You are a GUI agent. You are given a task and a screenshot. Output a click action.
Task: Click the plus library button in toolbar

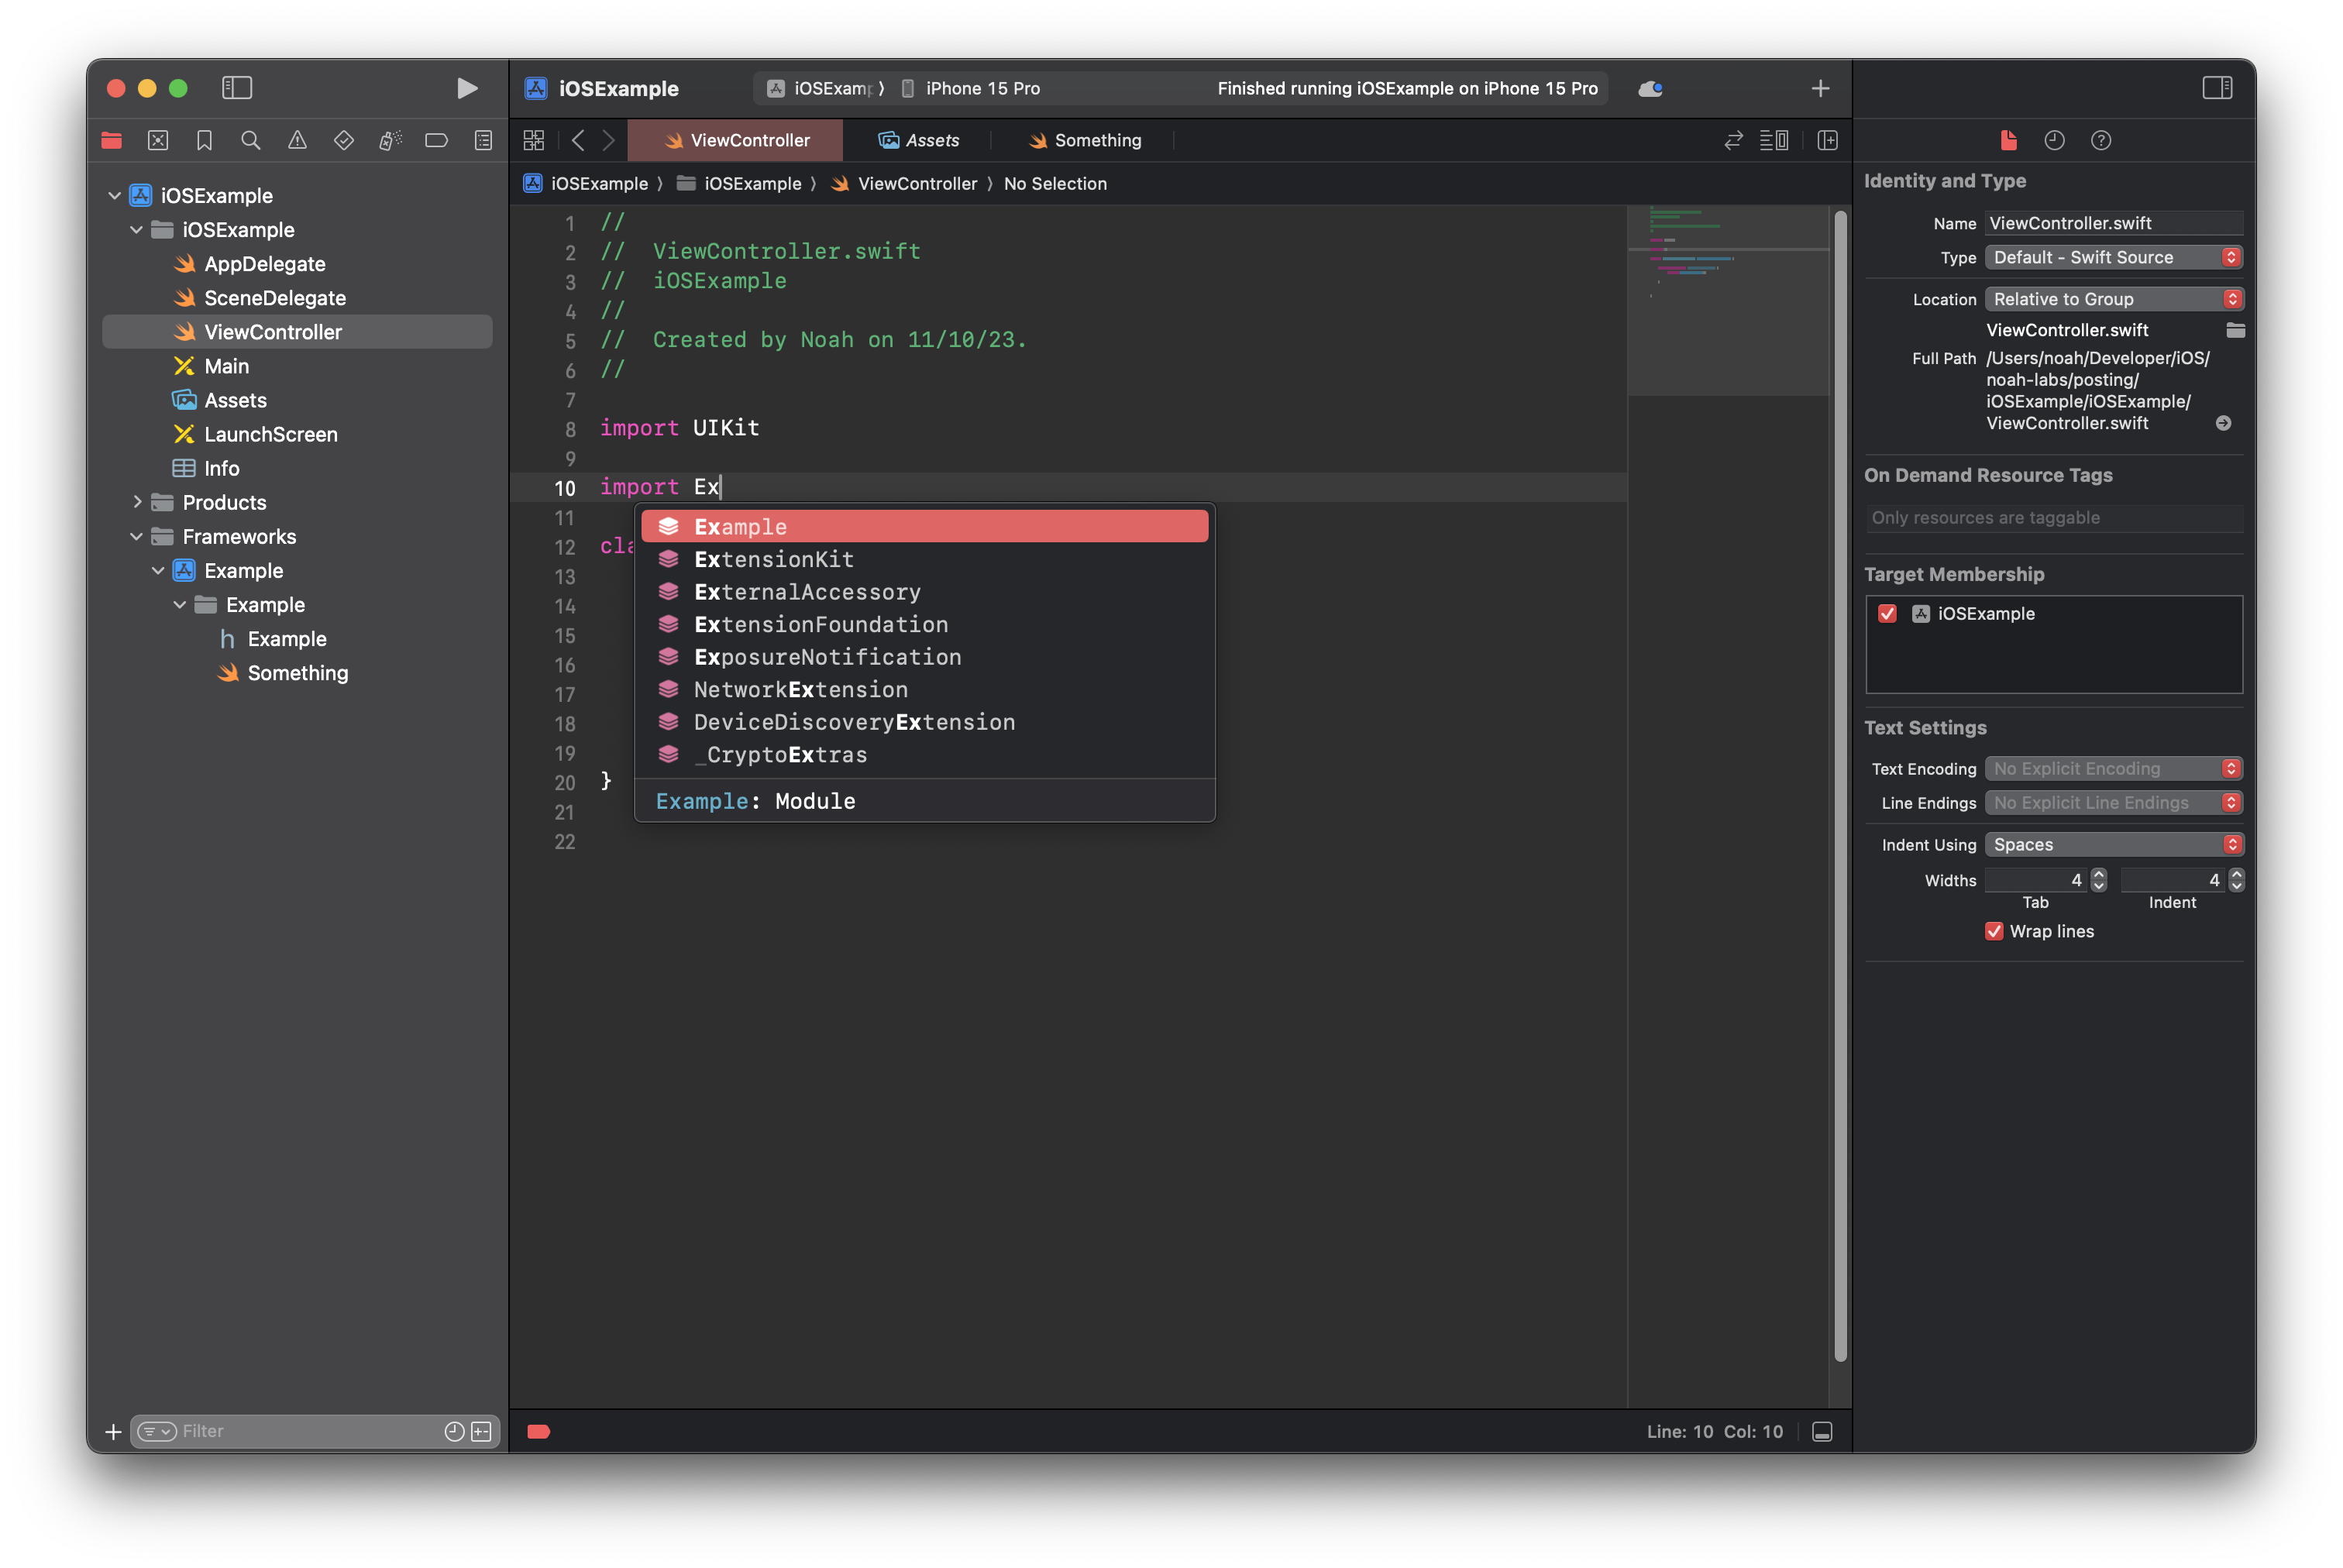(1820, 89)
